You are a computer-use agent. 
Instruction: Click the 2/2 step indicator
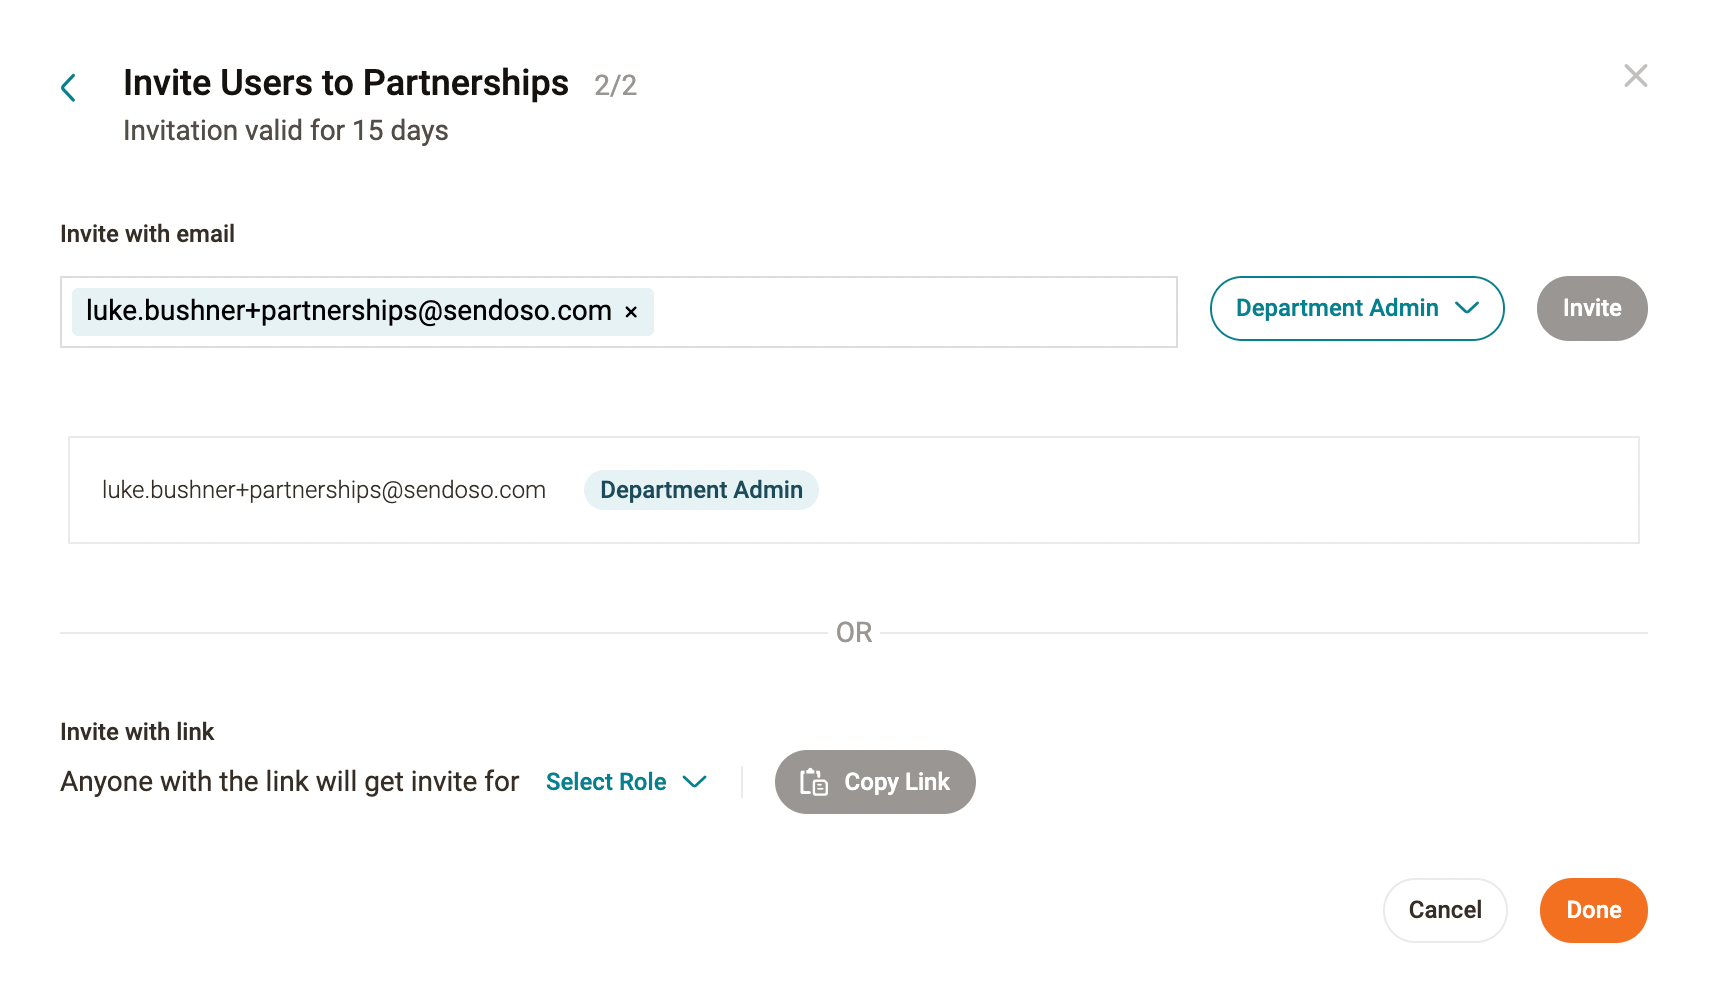[615, 86]
